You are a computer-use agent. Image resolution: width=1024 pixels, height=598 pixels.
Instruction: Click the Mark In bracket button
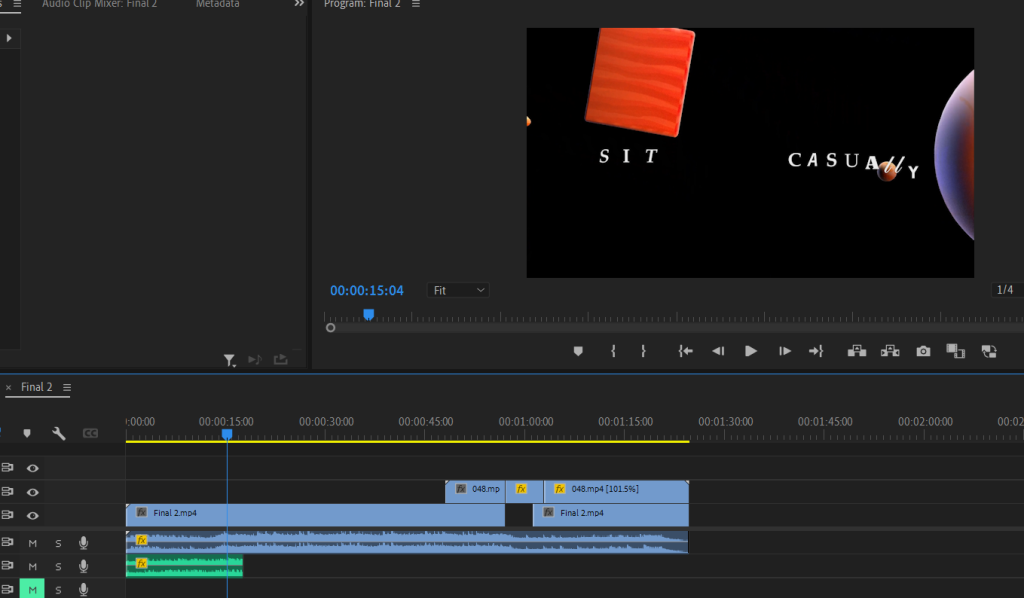(613, 351)
